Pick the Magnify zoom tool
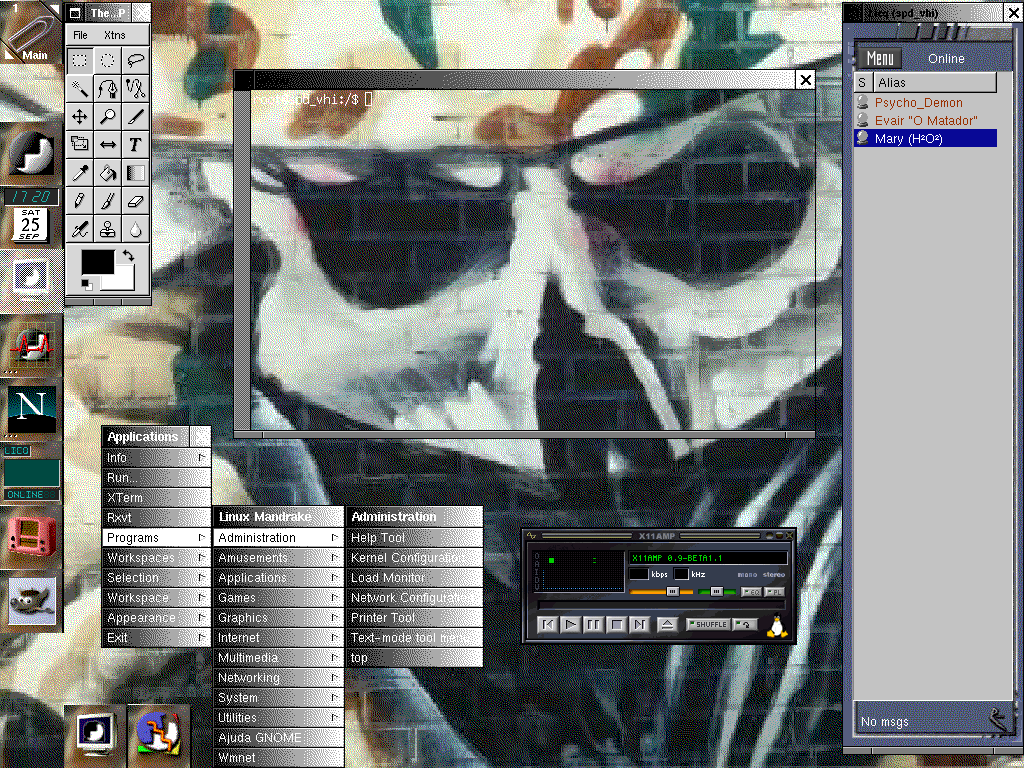The height and width of the screenshot is (768, 1024). pyautogui.click(x=108, y=117)
